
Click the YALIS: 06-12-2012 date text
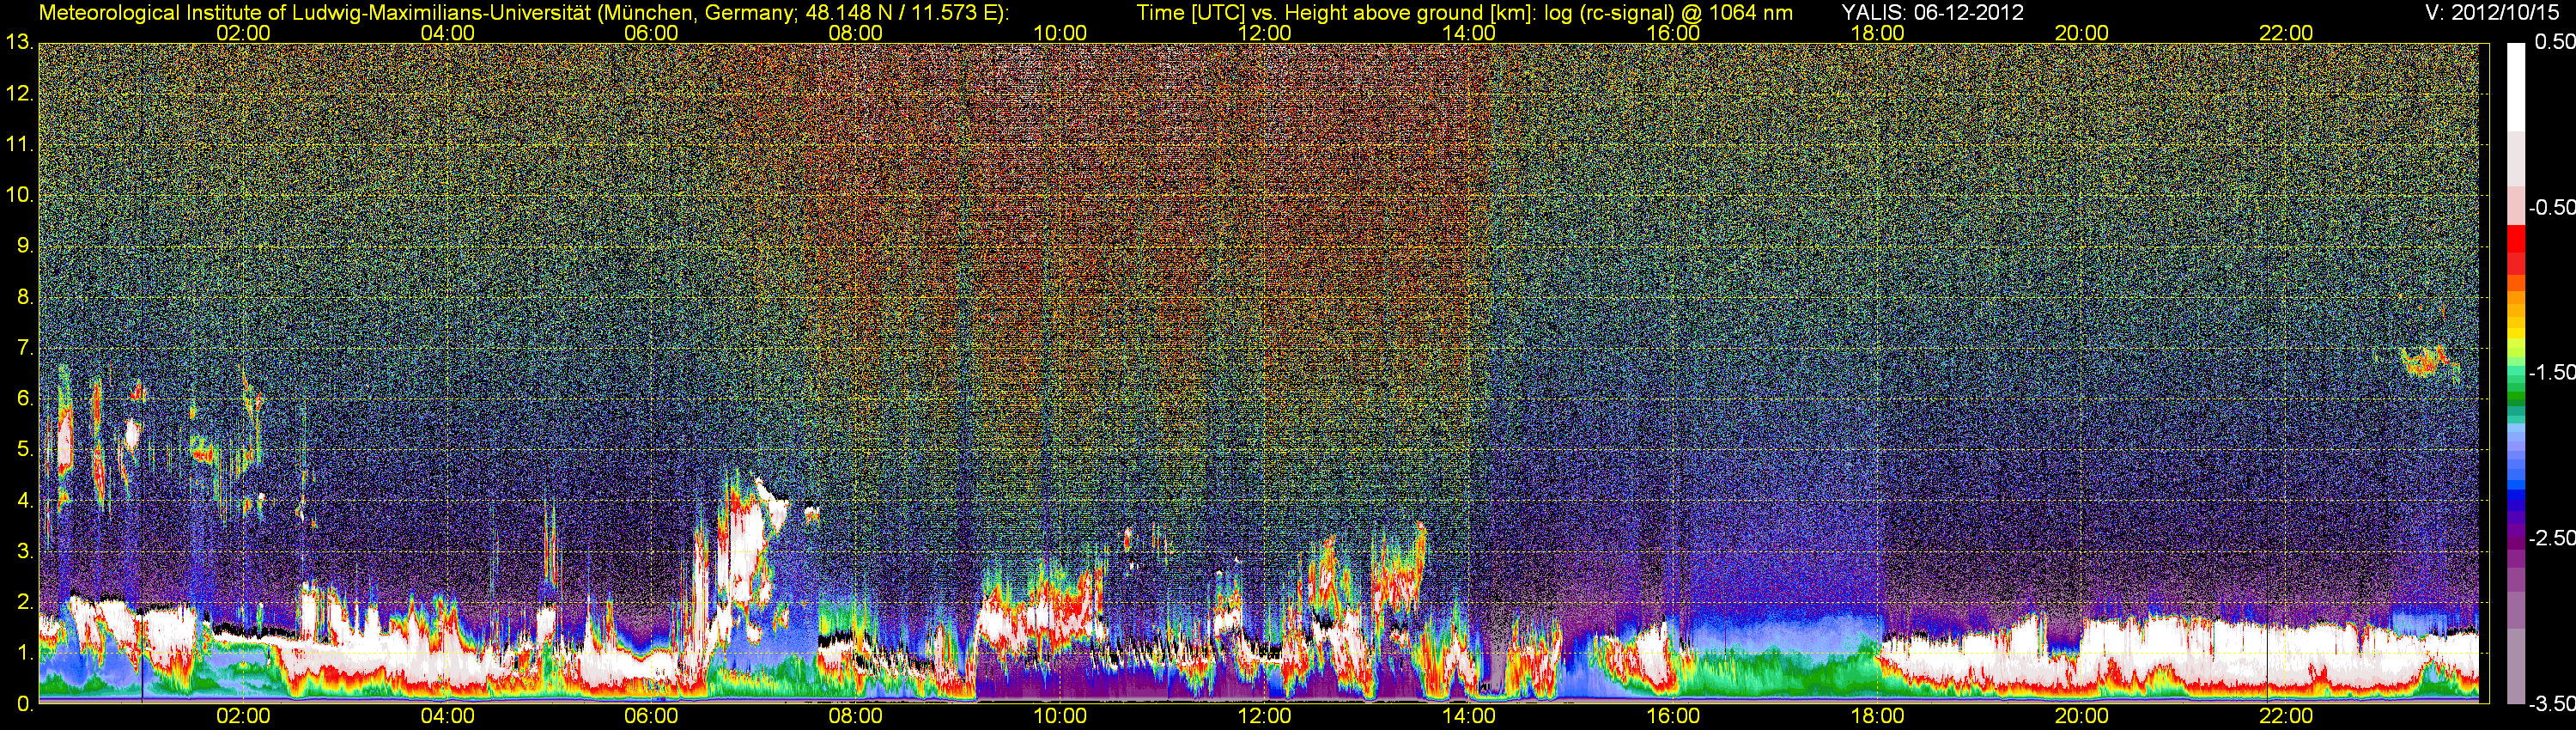point(1932,12)
